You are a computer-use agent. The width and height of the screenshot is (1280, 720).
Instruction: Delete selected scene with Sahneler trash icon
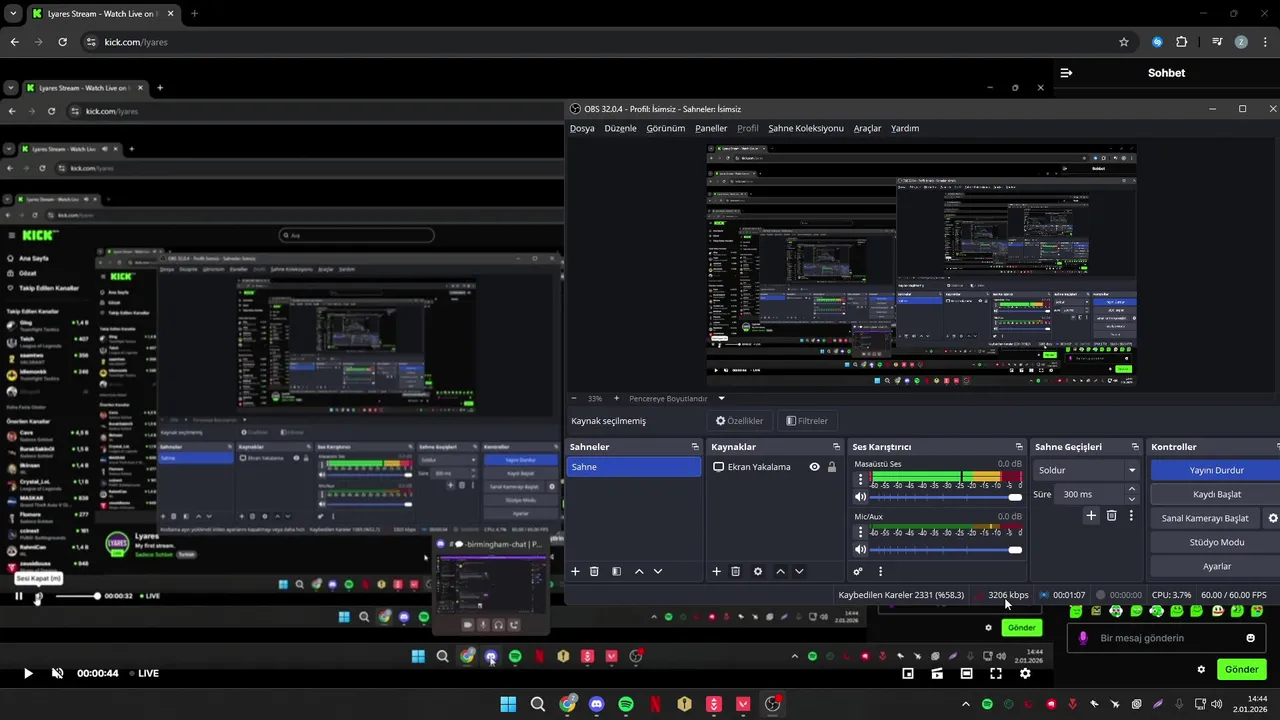(x=594, y=571)
